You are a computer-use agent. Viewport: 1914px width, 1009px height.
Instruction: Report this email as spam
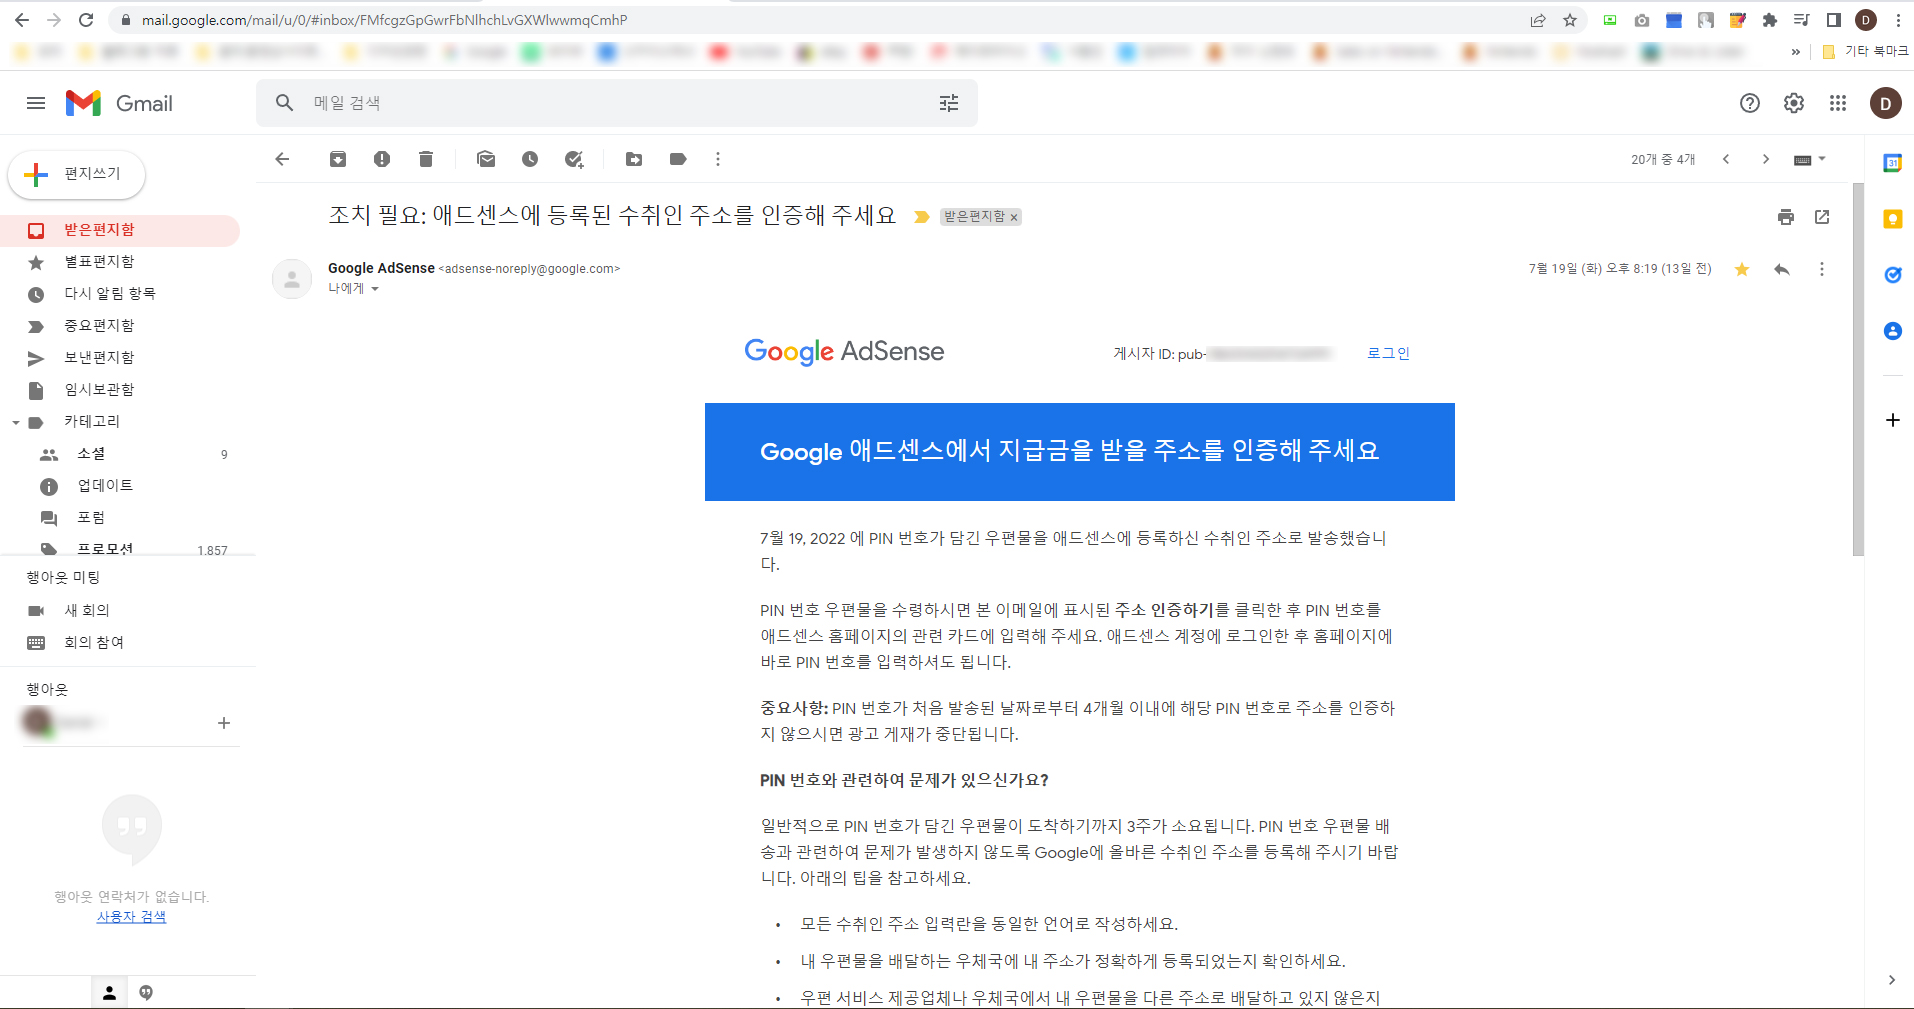[382, 159]
